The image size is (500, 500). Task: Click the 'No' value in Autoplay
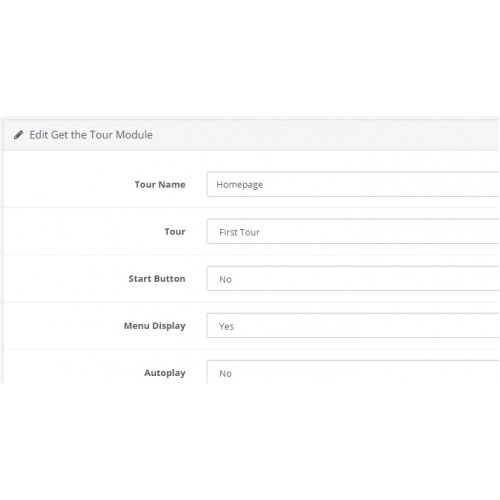pyautogui.click(x=225, y=374)
